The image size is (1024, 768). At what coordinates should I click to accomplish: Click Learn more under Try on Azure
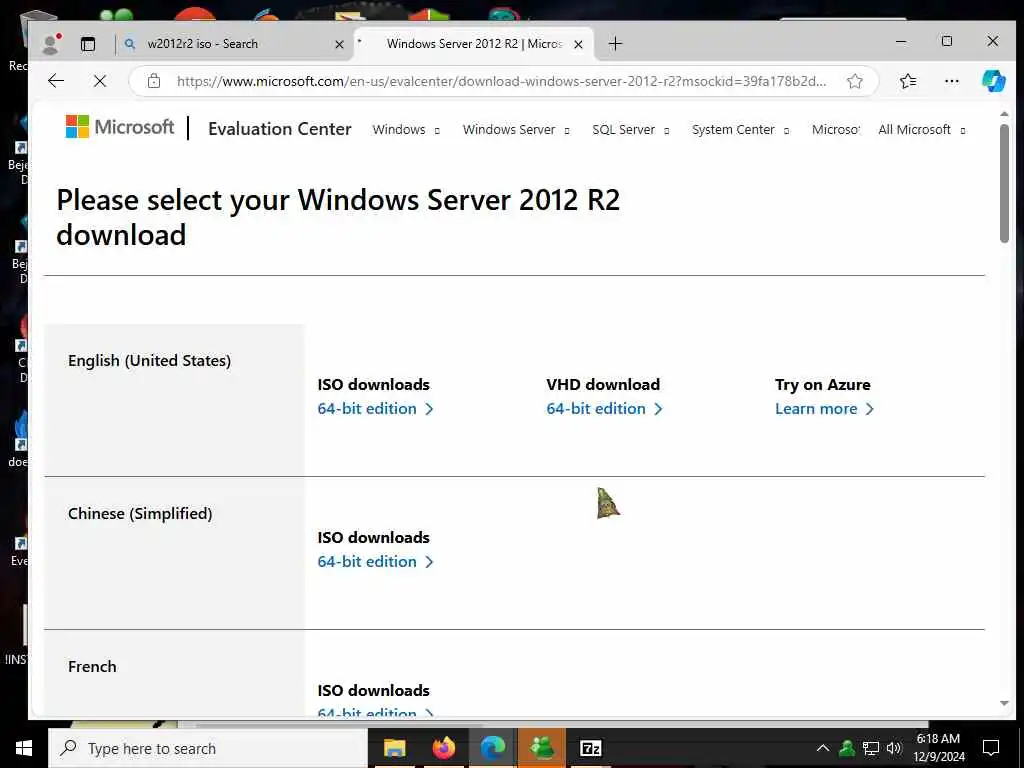tap(824, 409)
